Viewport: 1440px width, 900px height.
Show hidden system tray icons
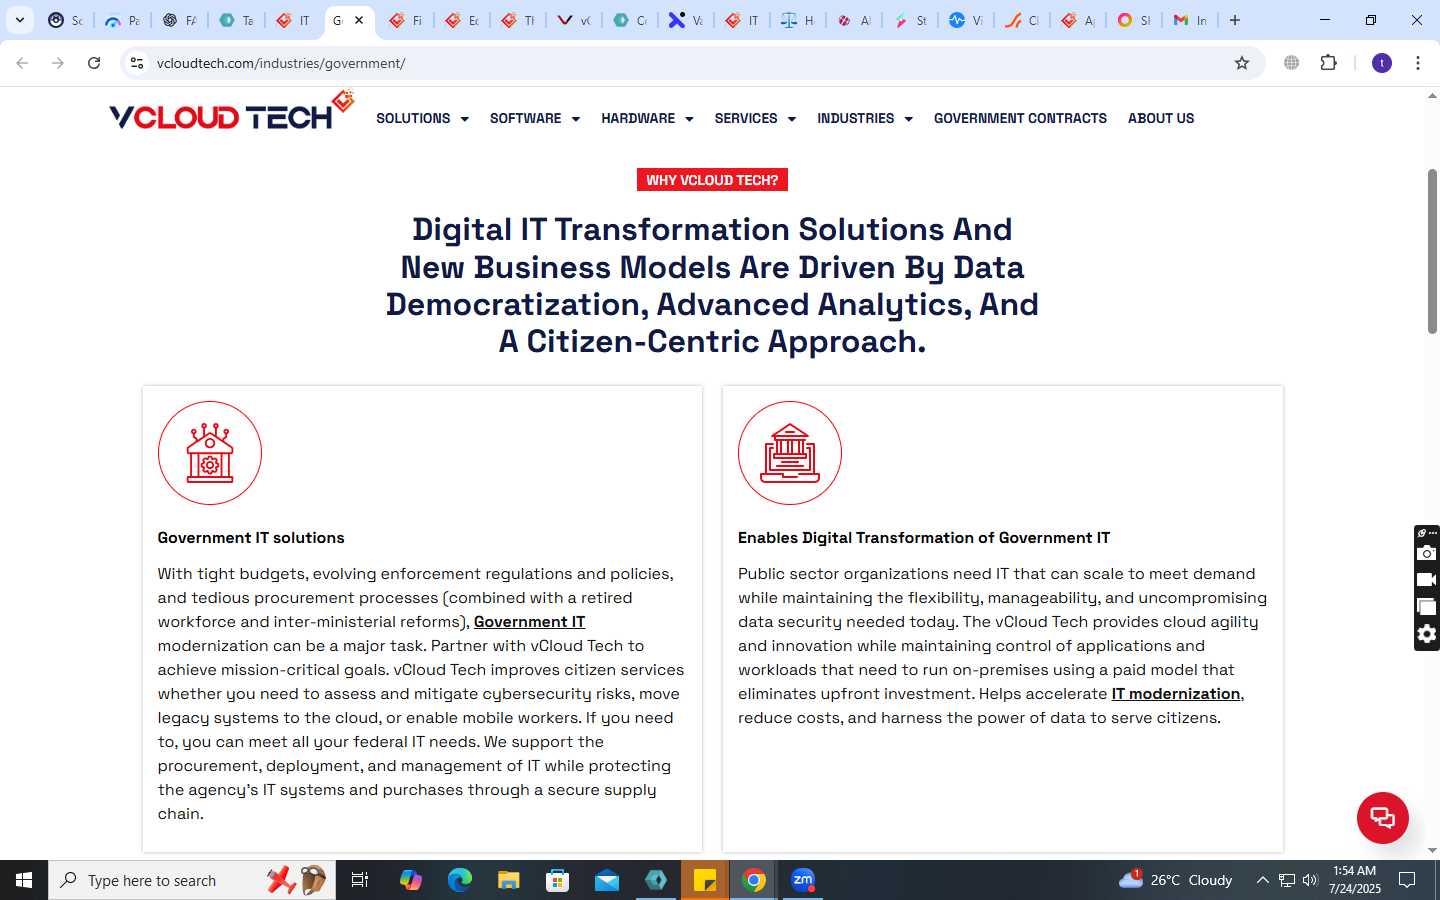1262,880
